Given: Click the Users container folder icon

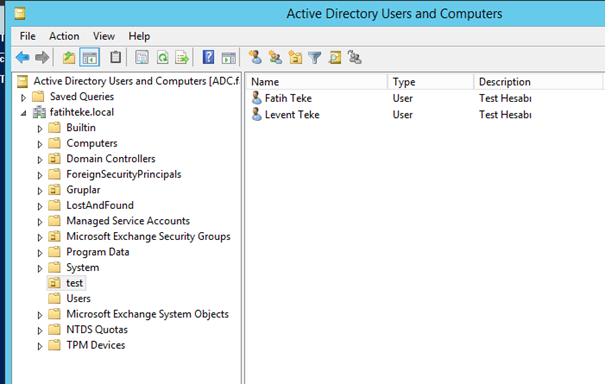Looking at the screenshot, I should tap(54, 298).
